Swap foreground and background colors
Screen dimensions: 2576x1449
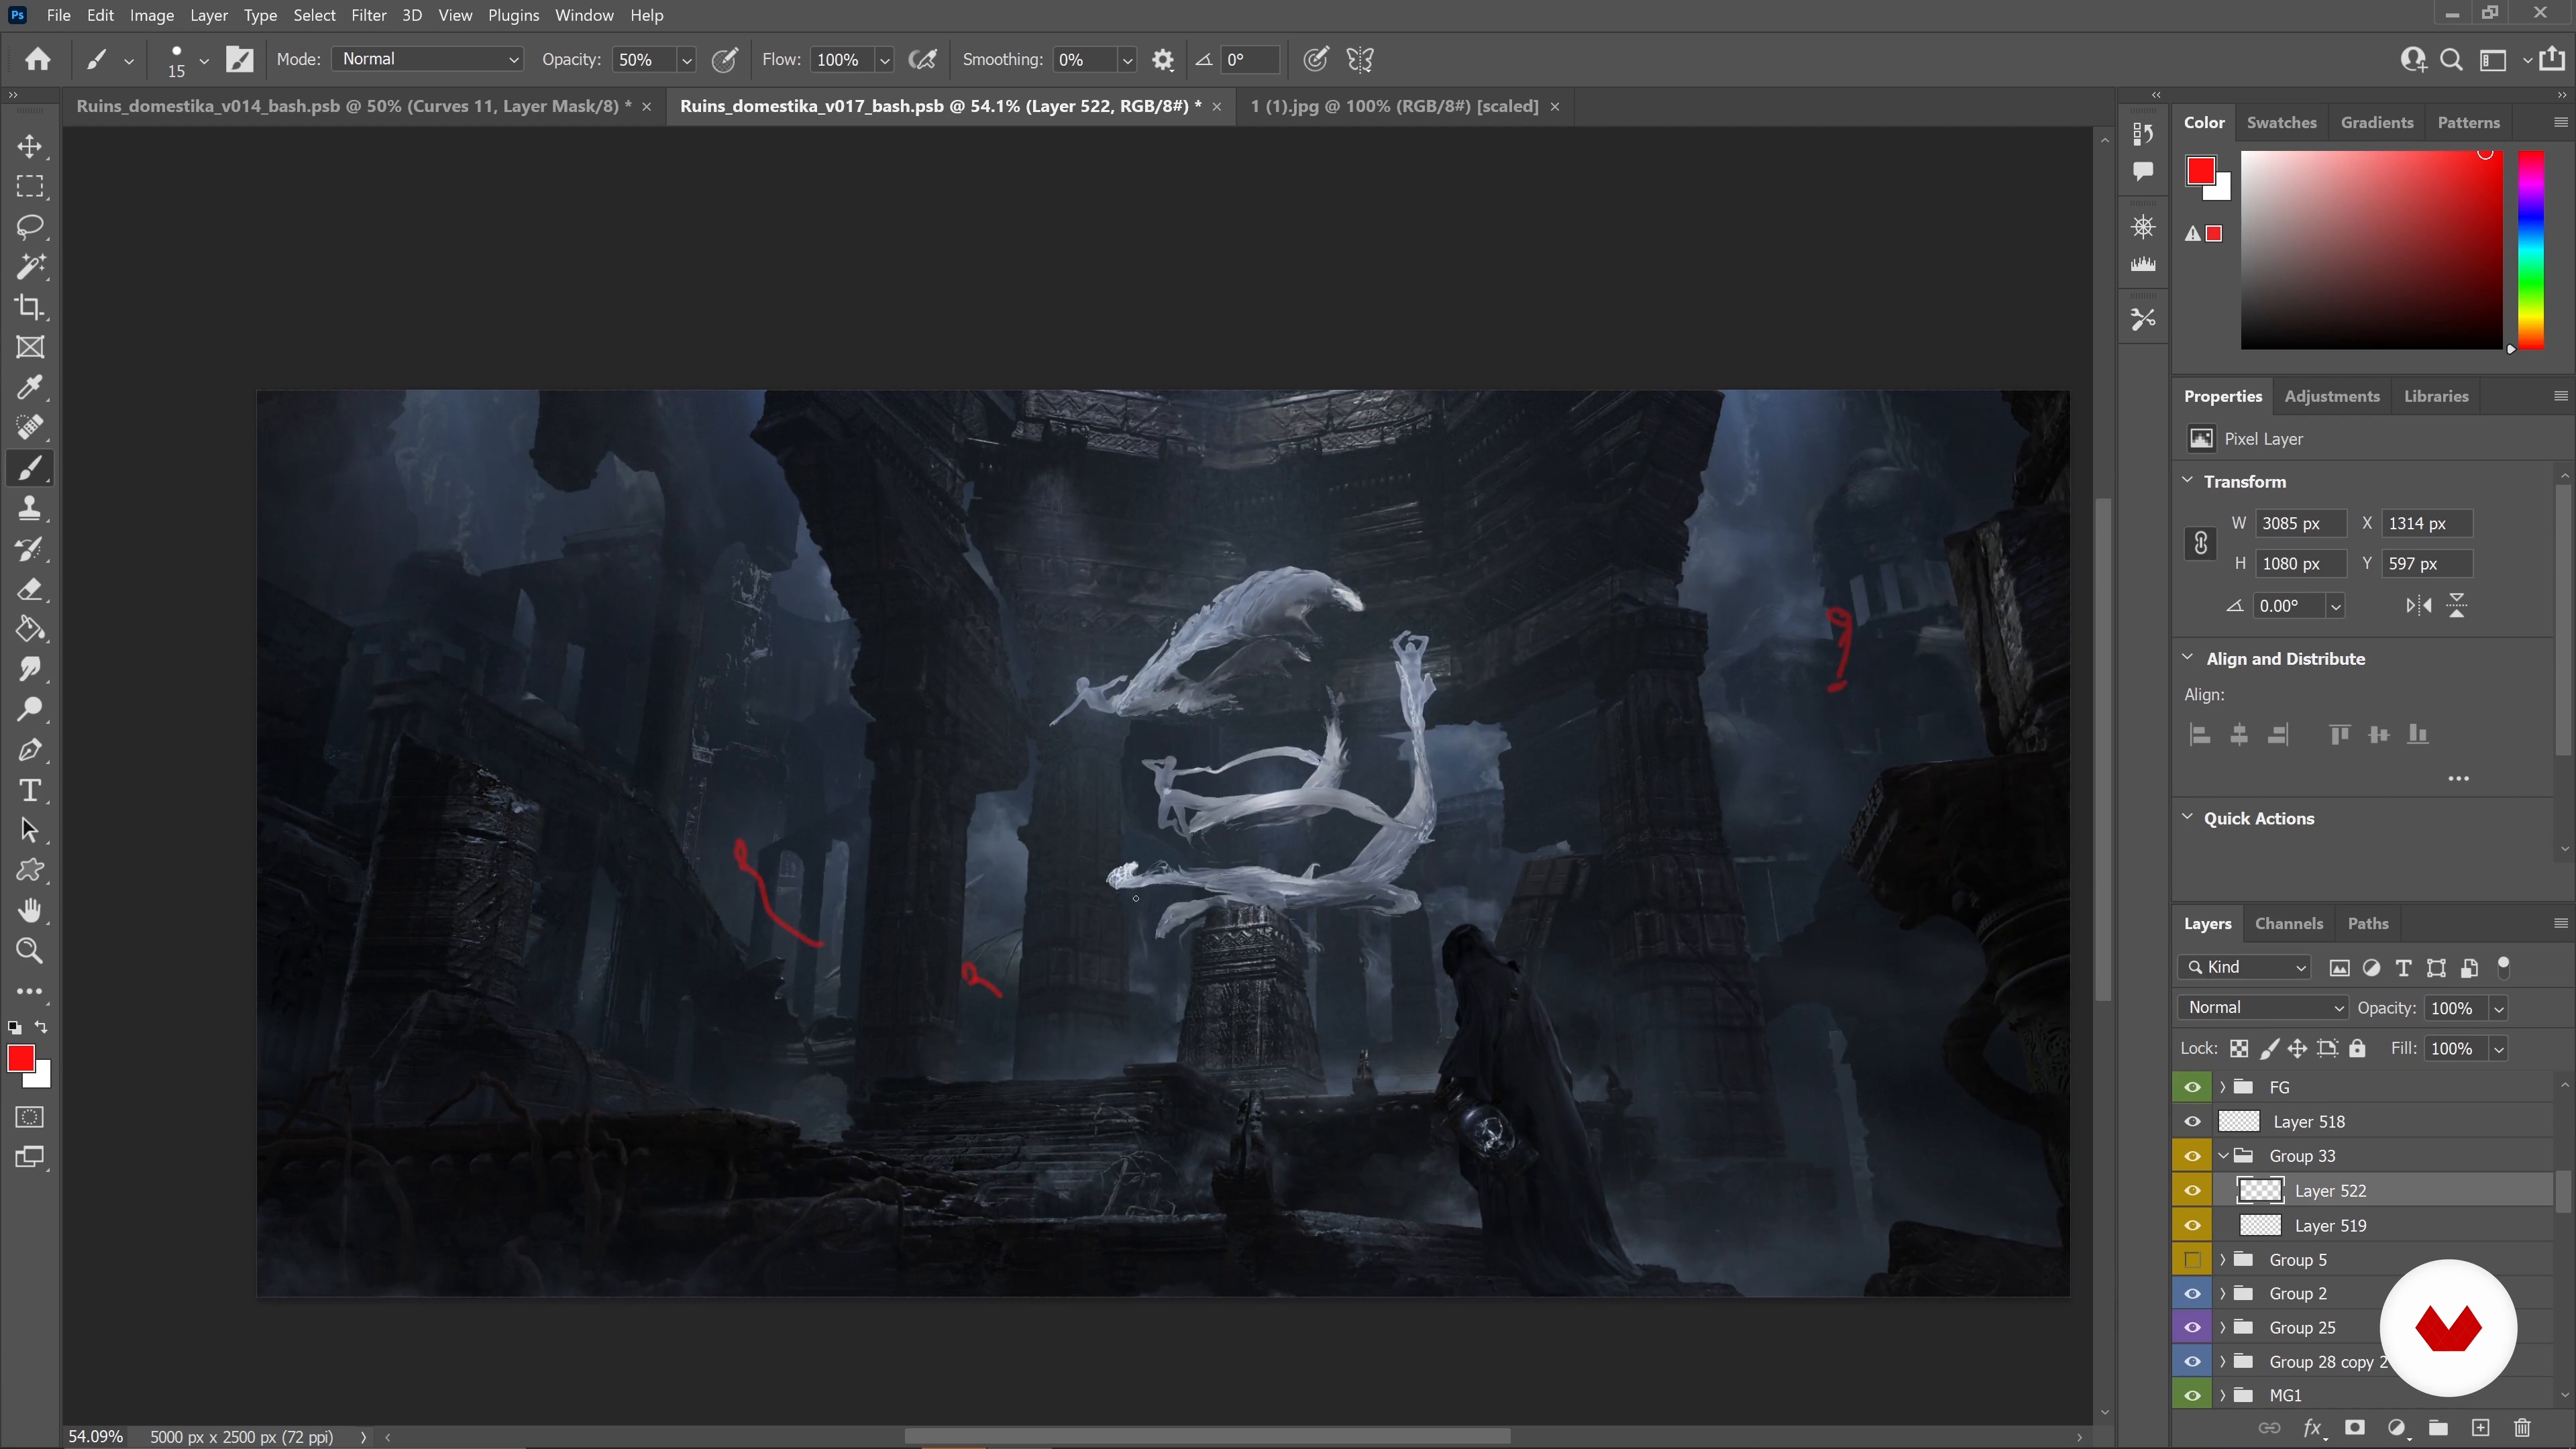pyautogui.click(x=41, y=1027)
